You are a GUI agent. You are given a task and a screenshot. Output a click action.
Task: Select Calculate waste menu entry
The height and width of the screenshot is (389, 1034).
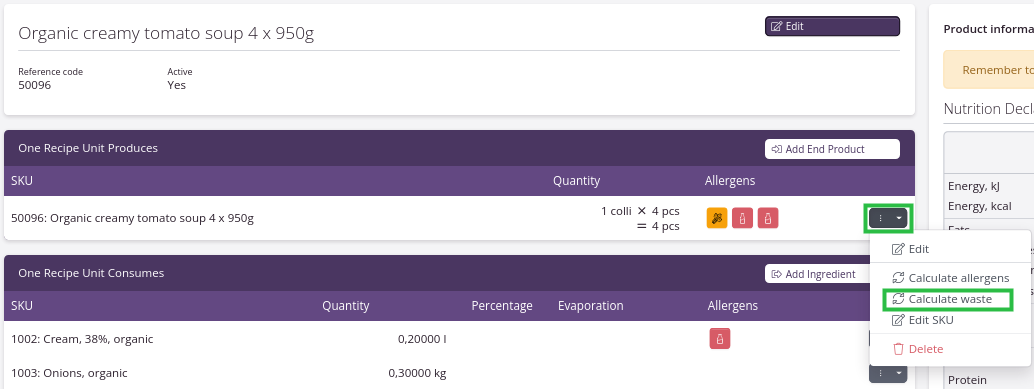[x=942, y=299]
